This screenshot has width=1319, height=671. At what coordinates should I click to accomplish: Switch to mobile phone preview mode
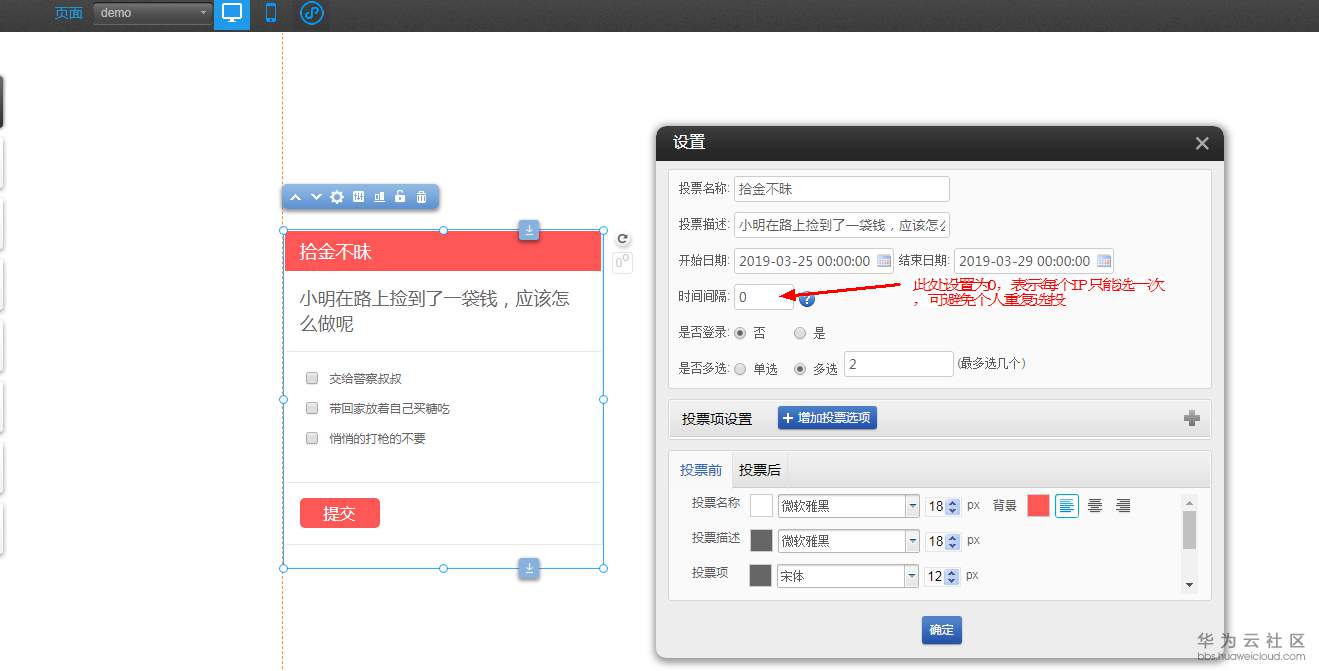point(270,14)
